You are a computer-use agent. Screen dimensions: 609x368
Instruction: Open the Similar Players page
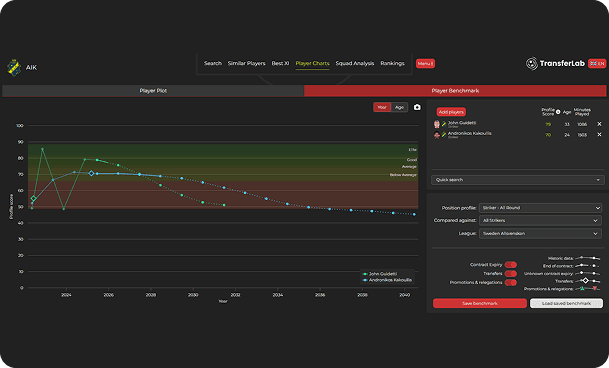(x=246, y=63)
